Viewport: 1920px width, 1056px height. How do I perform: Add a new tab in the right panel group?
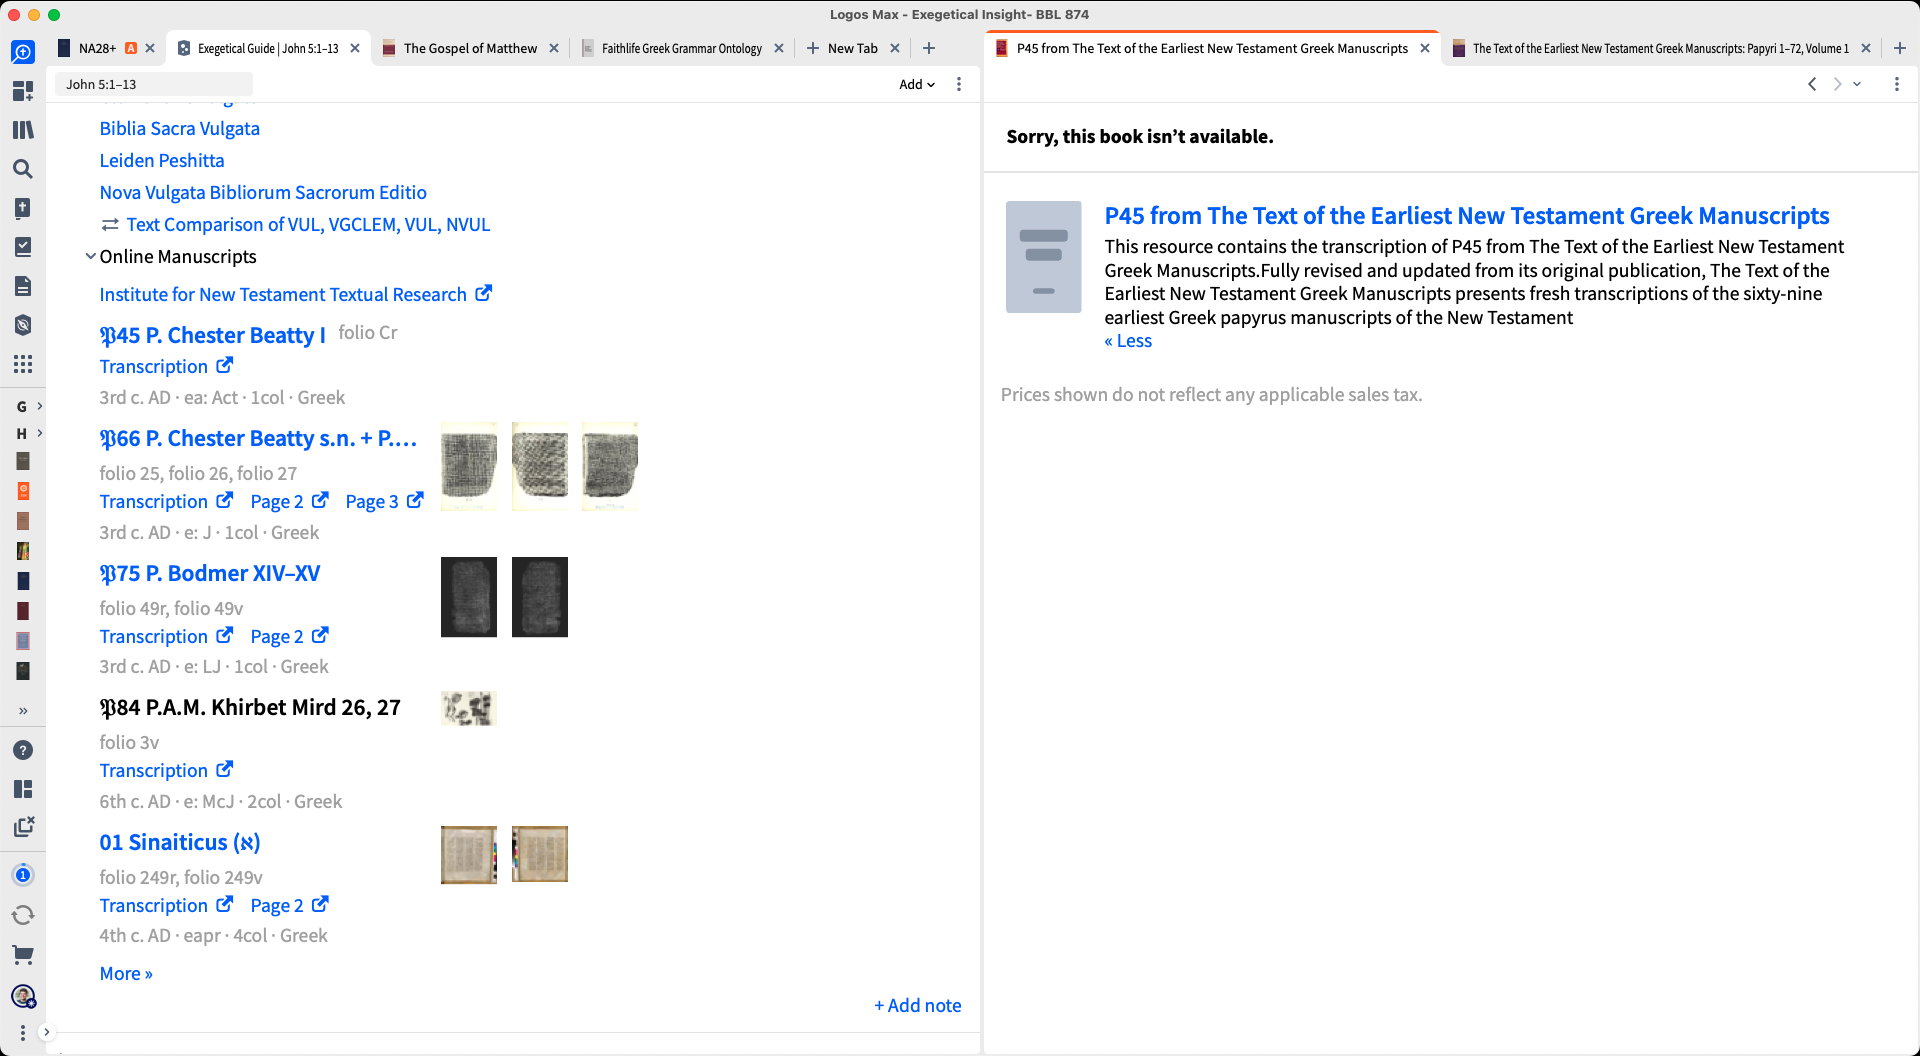coord(1900,48)
